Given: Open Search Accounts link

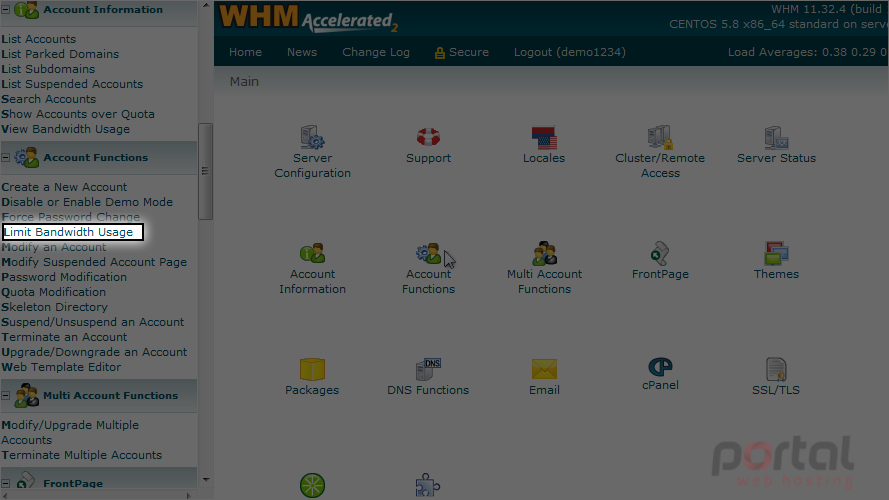Looking at the screenshot, I should click(49, 99).
